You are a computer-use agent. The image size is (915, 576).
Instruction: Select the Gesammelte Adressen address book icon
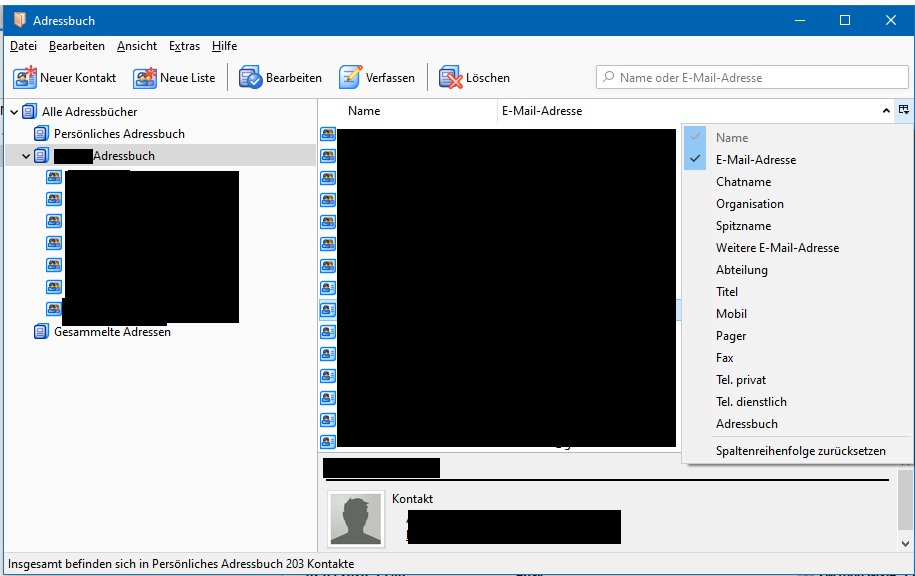click(x=41, y=332)
